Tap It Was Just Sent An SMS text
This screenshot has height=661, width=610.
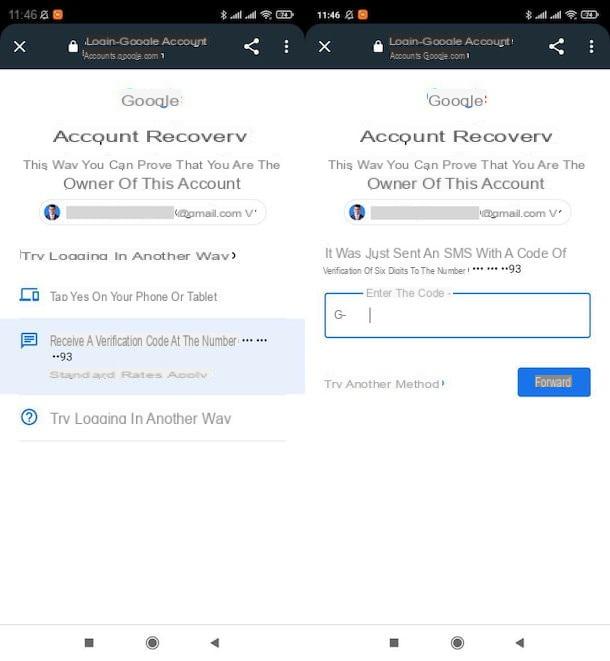click(446, 253)
